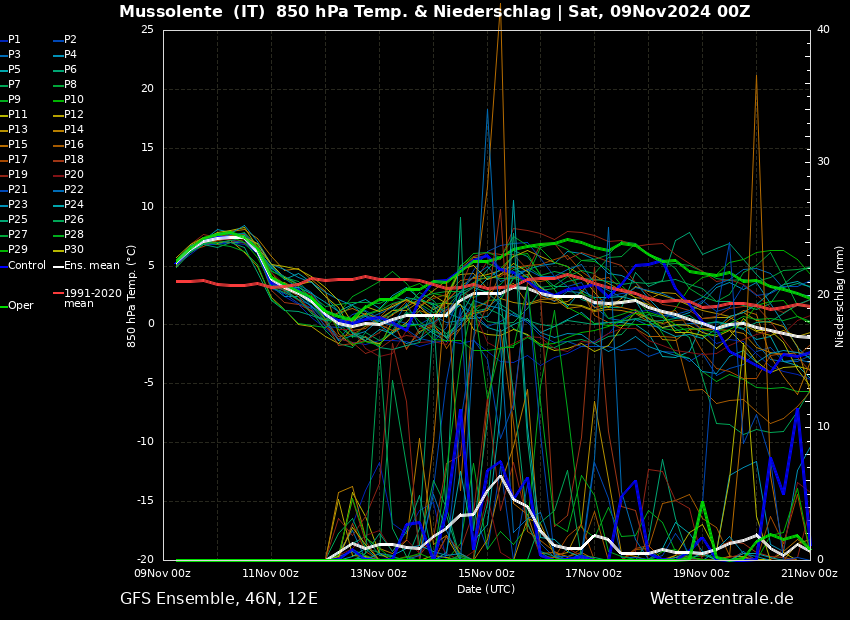Click the P11 legend label

click(17, 114)
